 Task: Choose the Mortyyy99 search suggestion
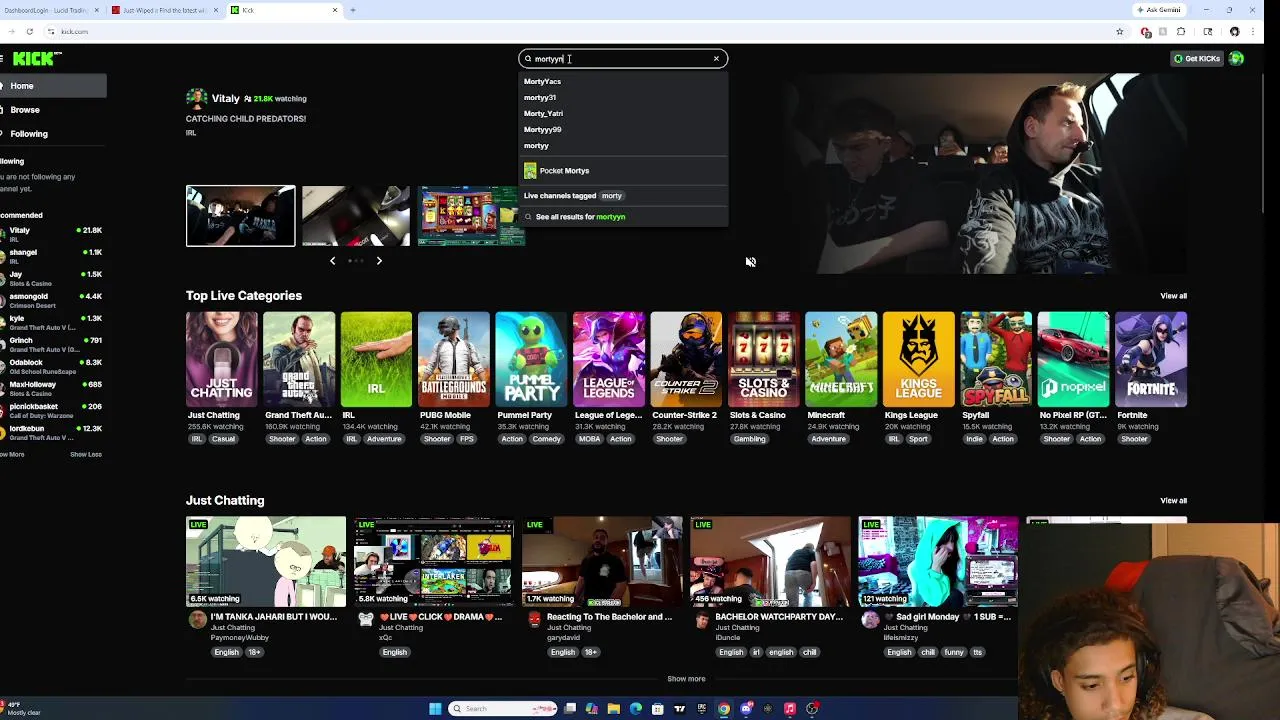pyautogui.click(x=623, y=130)
